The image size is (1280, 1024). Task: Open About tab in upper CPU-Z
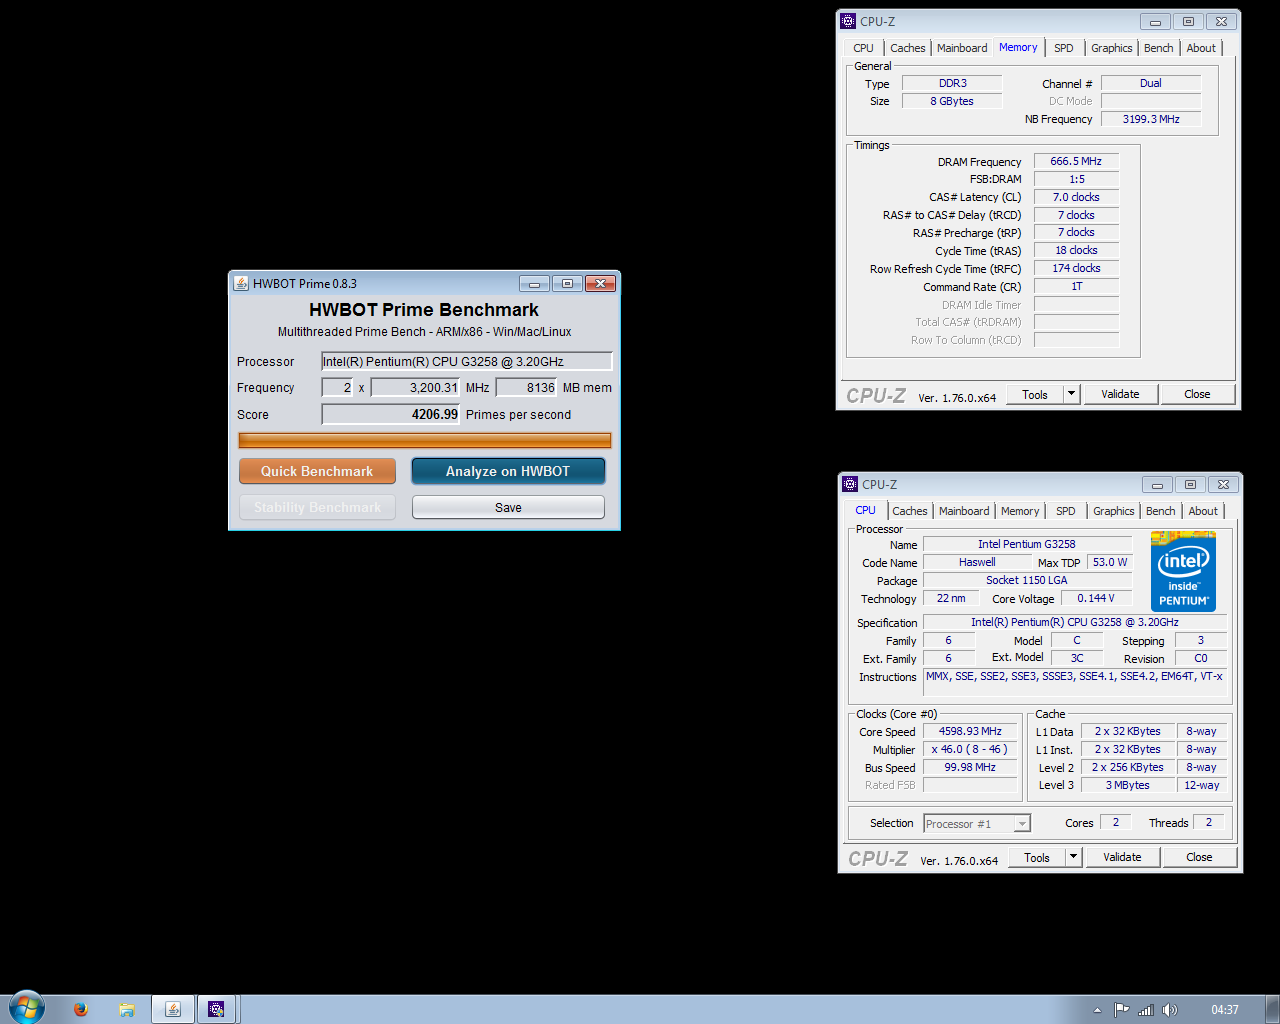[x=1201, y=48]
